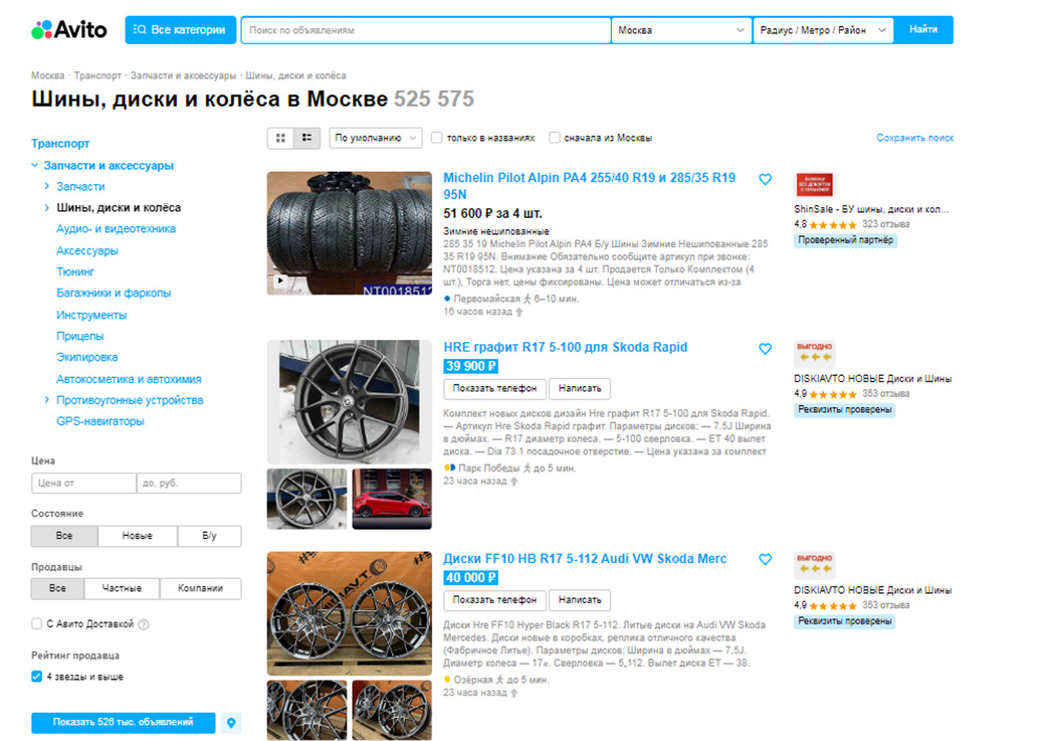This screenshot has height=741, width=1046.
Task: Open the Москва city dropdown
Action: click(681, 30)
